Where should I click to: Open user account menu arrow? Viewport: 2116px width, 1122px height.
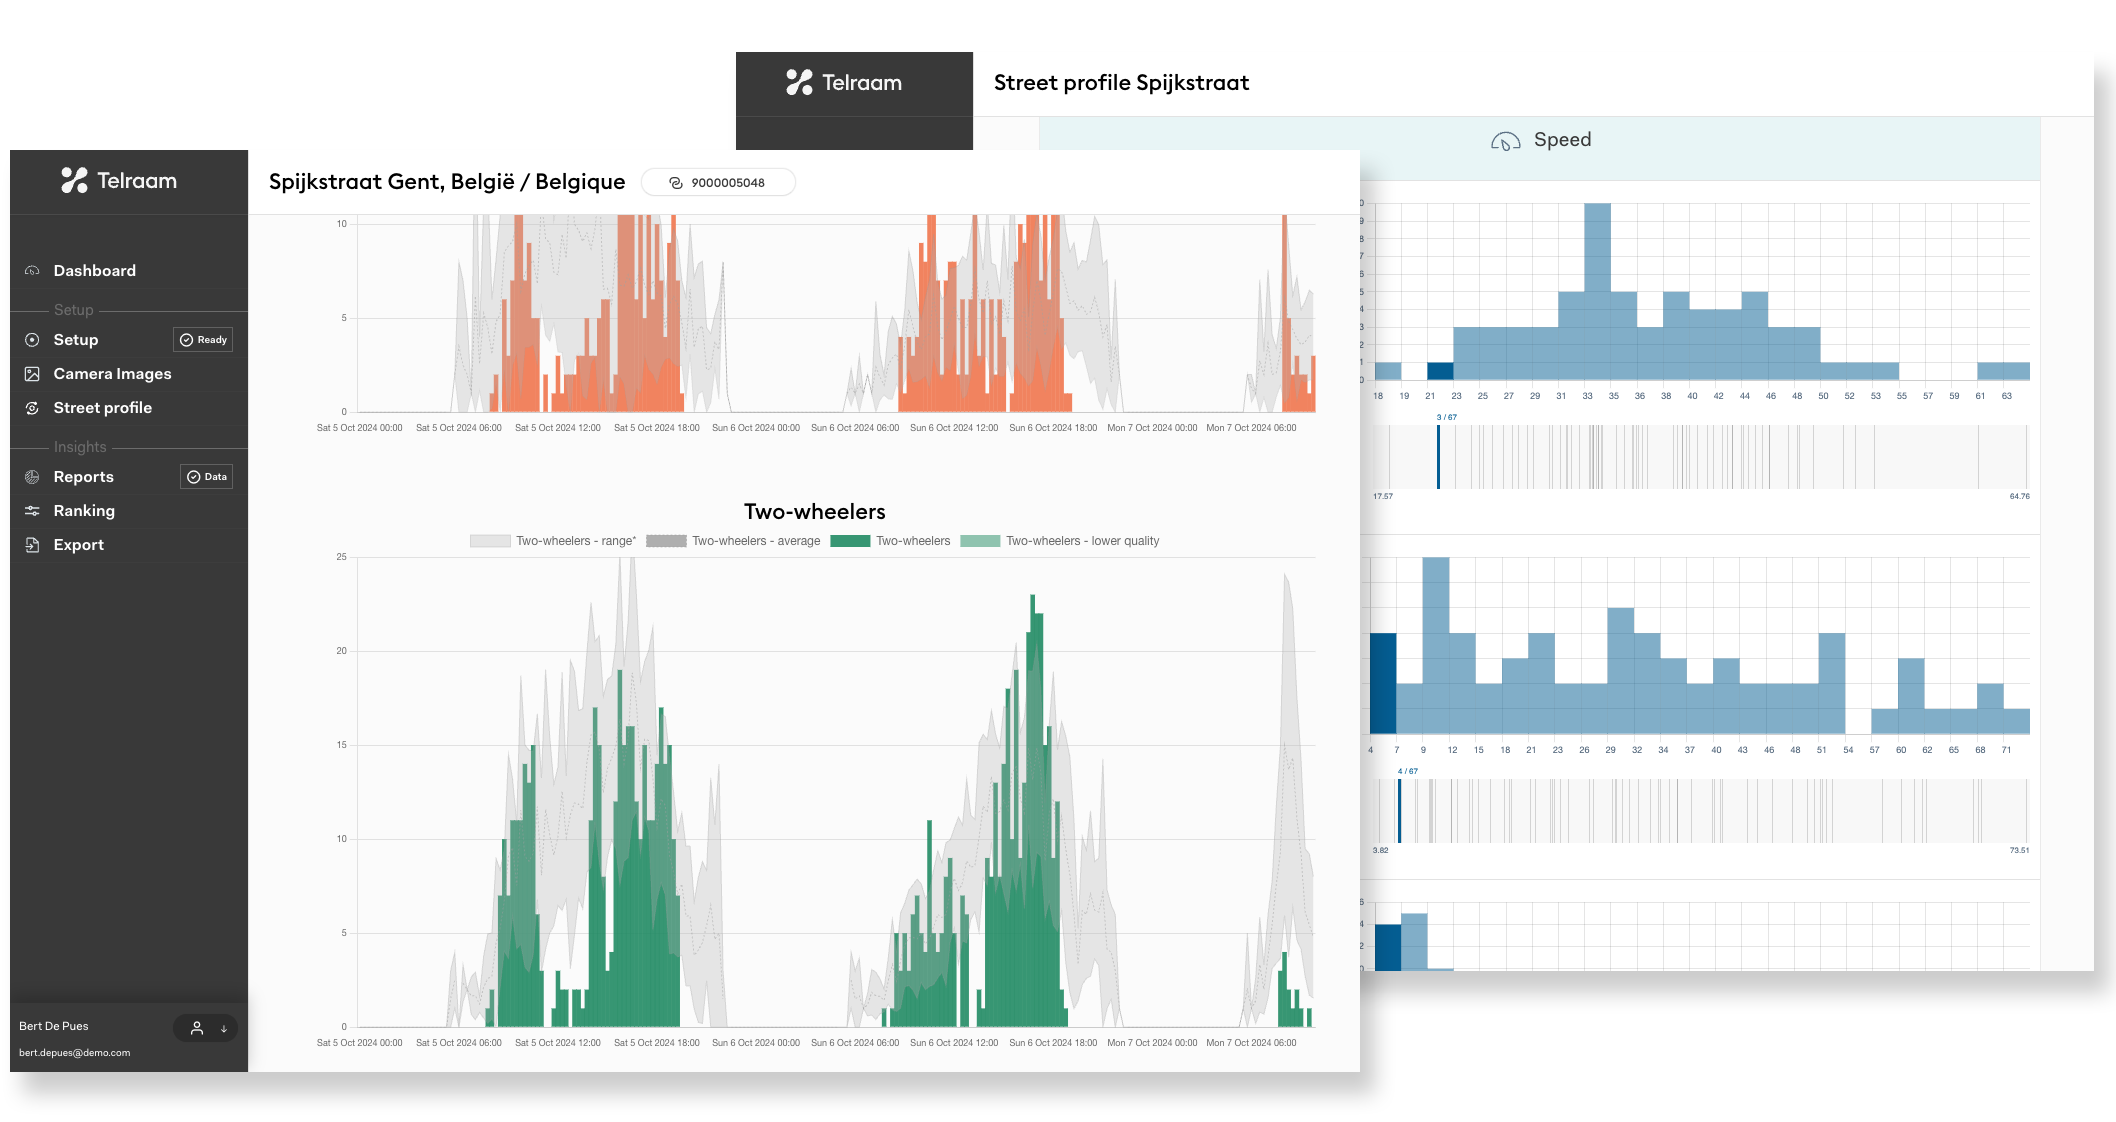coord(224,1028)
